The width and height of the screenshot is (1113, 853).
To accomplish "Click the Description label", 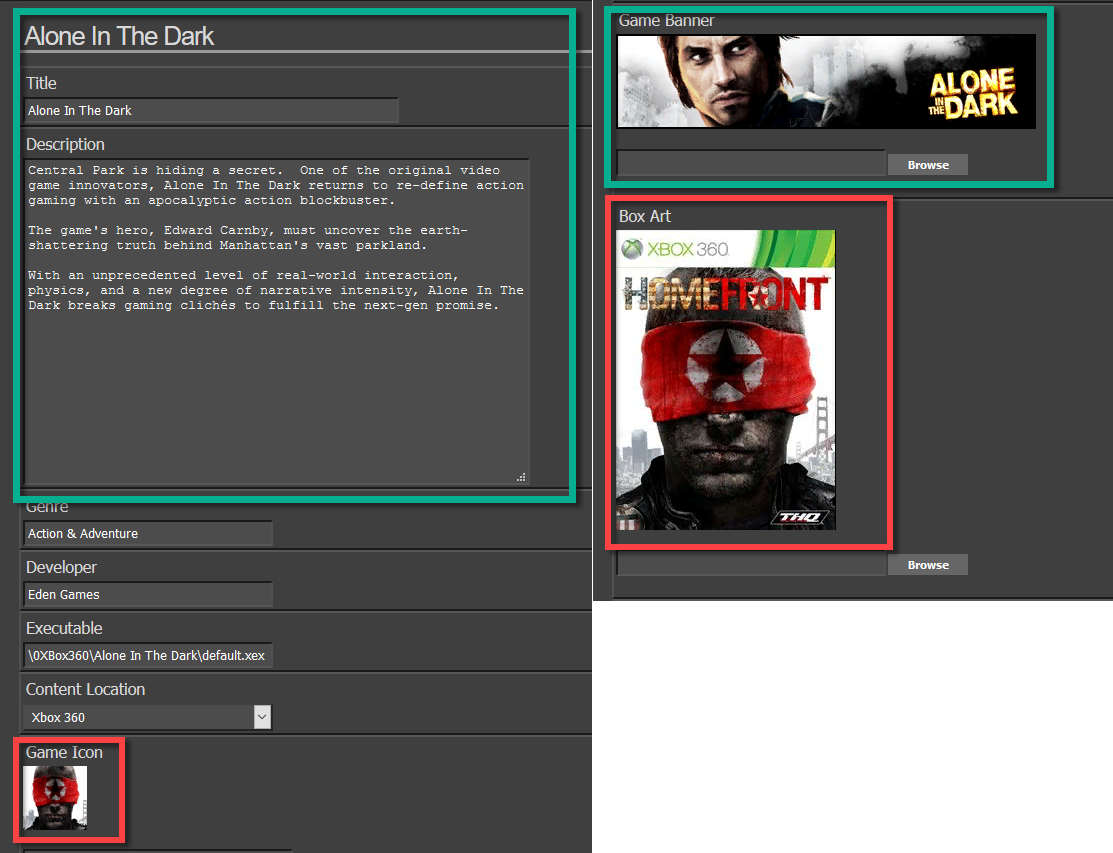I will [65, 144].
